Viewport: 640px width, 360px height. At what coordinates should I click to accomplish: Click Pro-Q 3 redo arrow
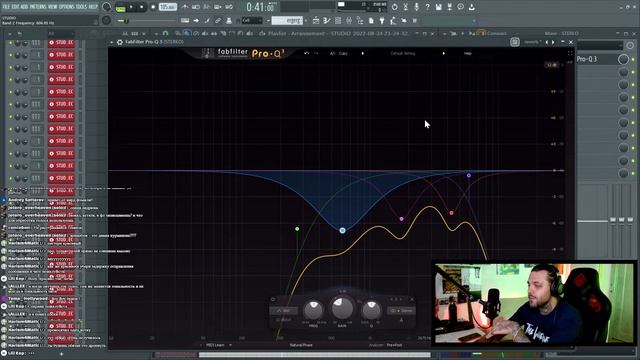point(316,53)
